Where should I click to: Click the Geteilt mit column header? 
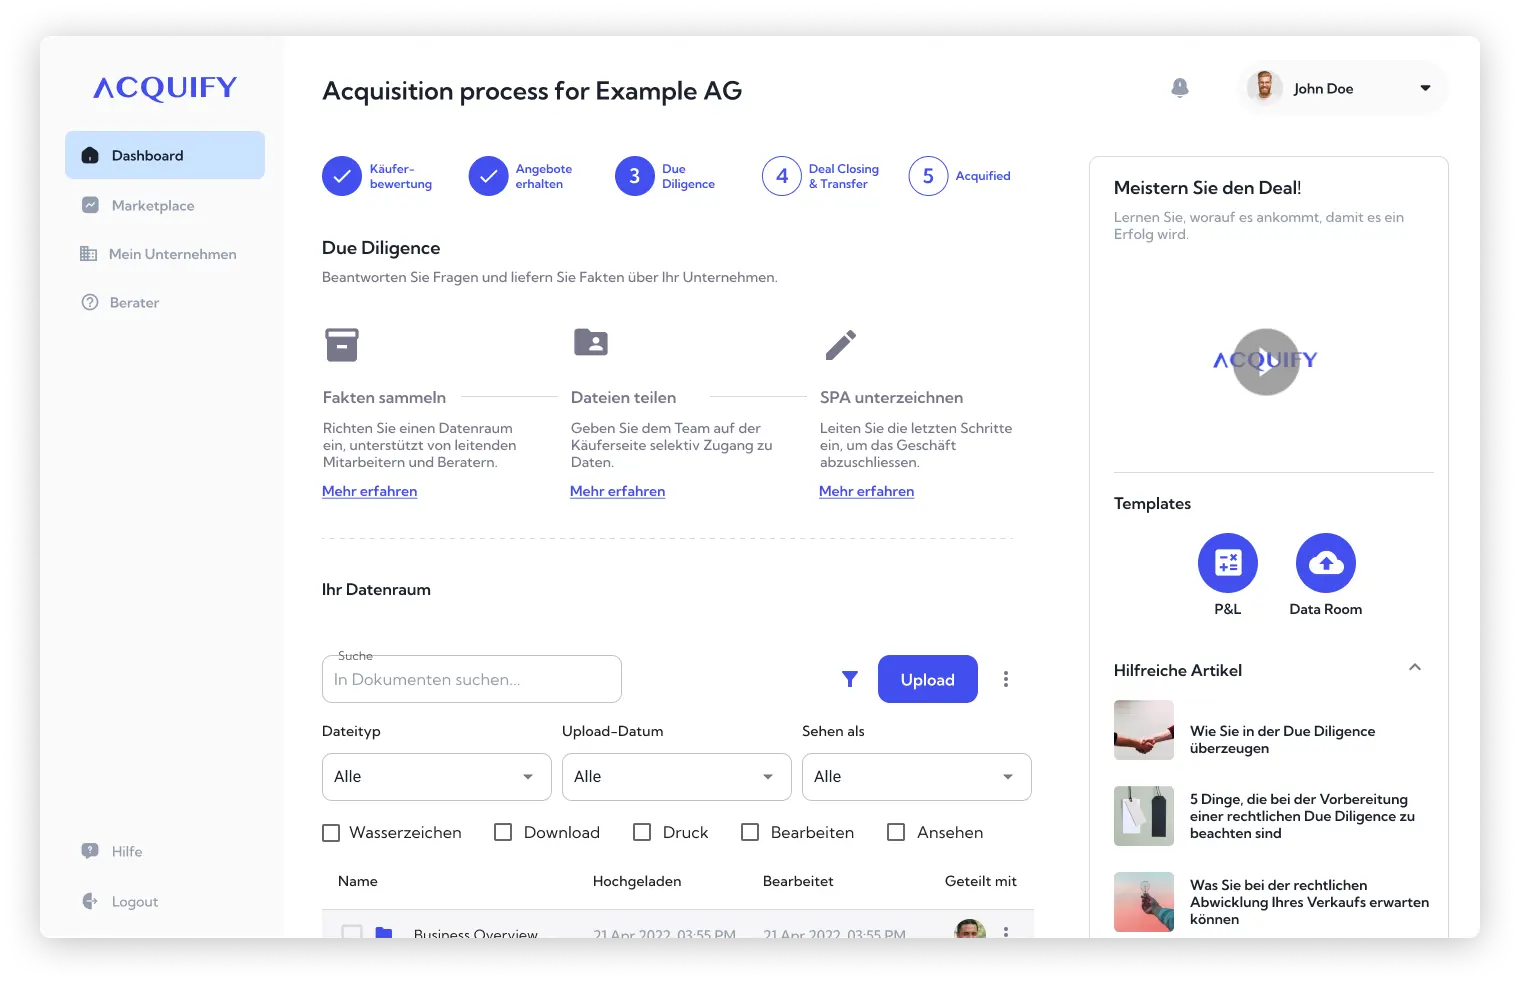tap(981, 881)
